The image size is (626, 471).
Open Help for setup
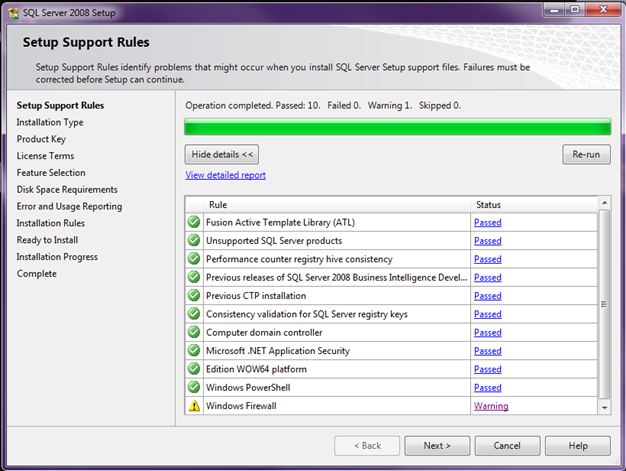[x=578, y=445]
